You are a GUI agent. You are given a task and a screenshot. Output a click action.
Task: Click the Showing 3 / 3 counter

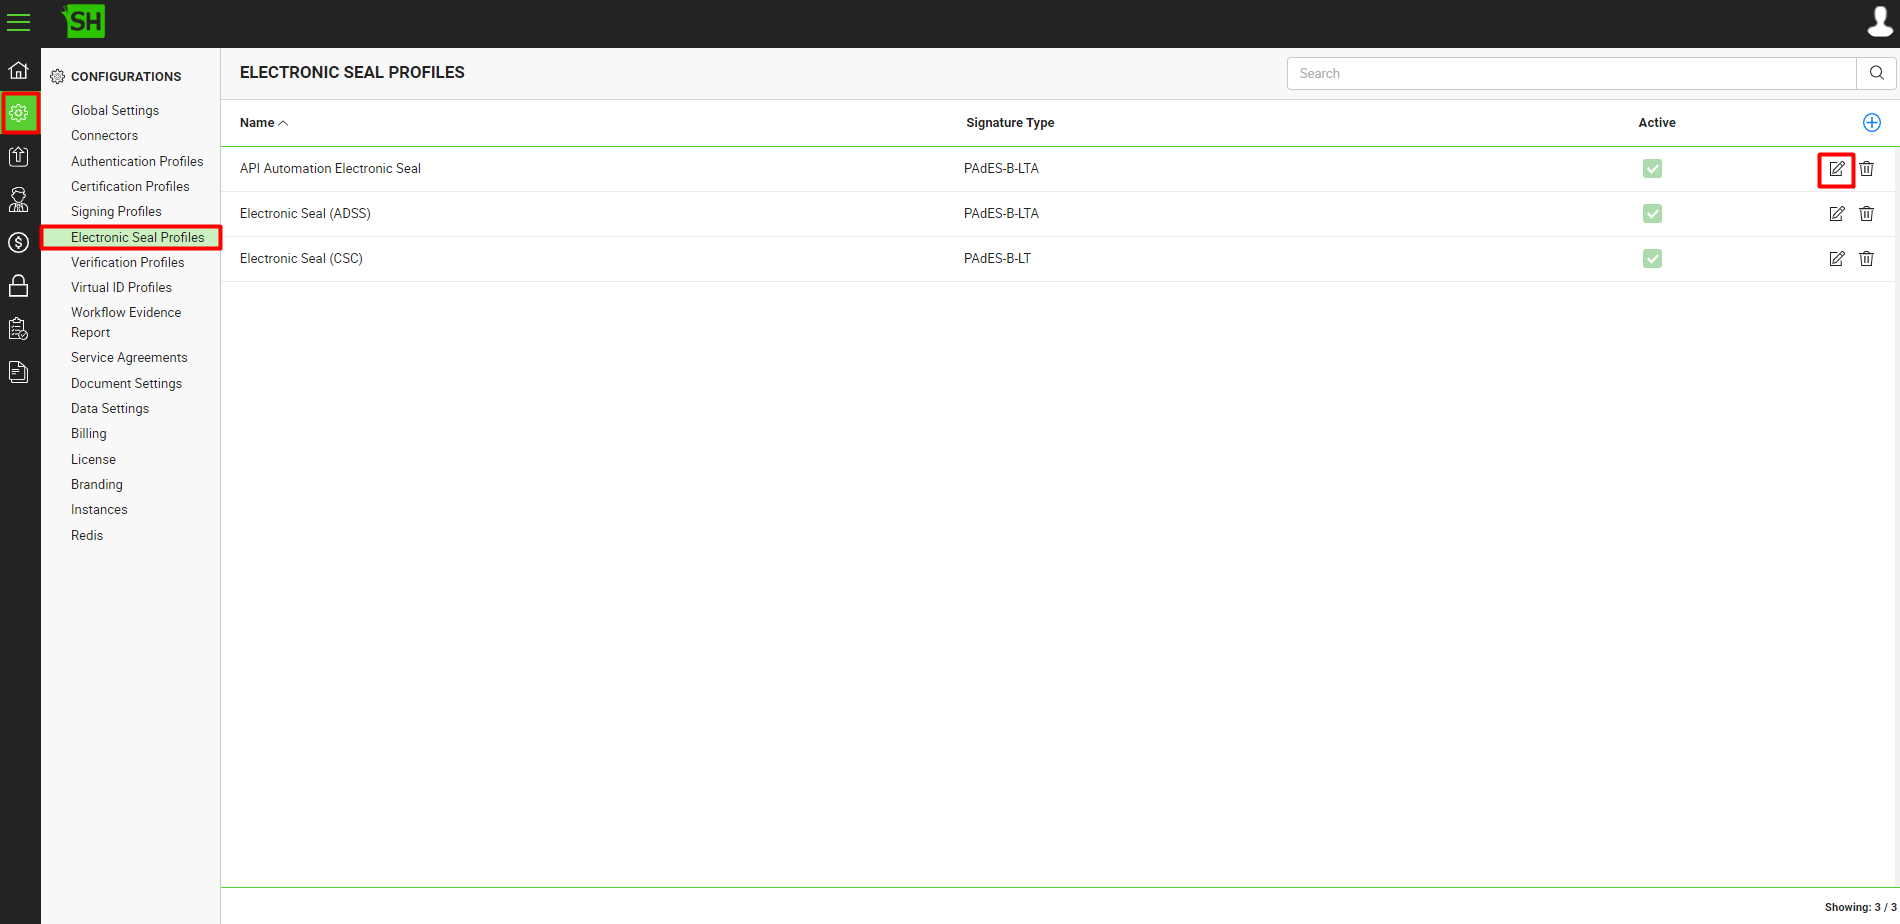1860,907
